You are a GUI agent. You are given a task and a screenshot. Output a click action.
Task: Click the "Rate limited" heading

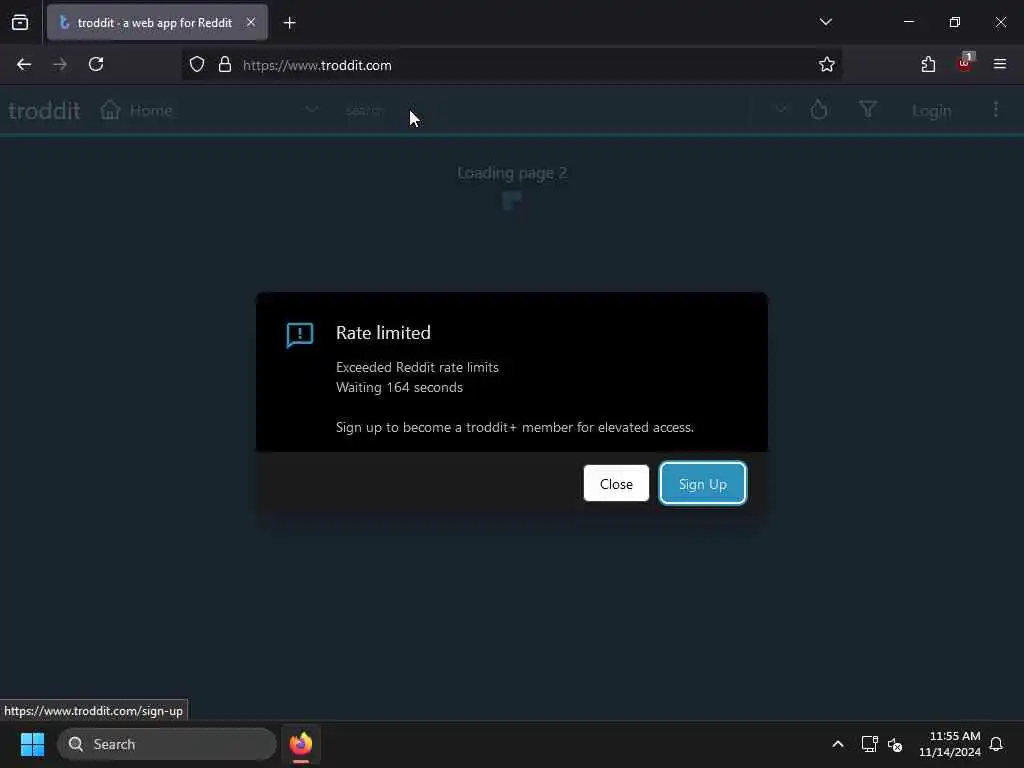[383, 332]
